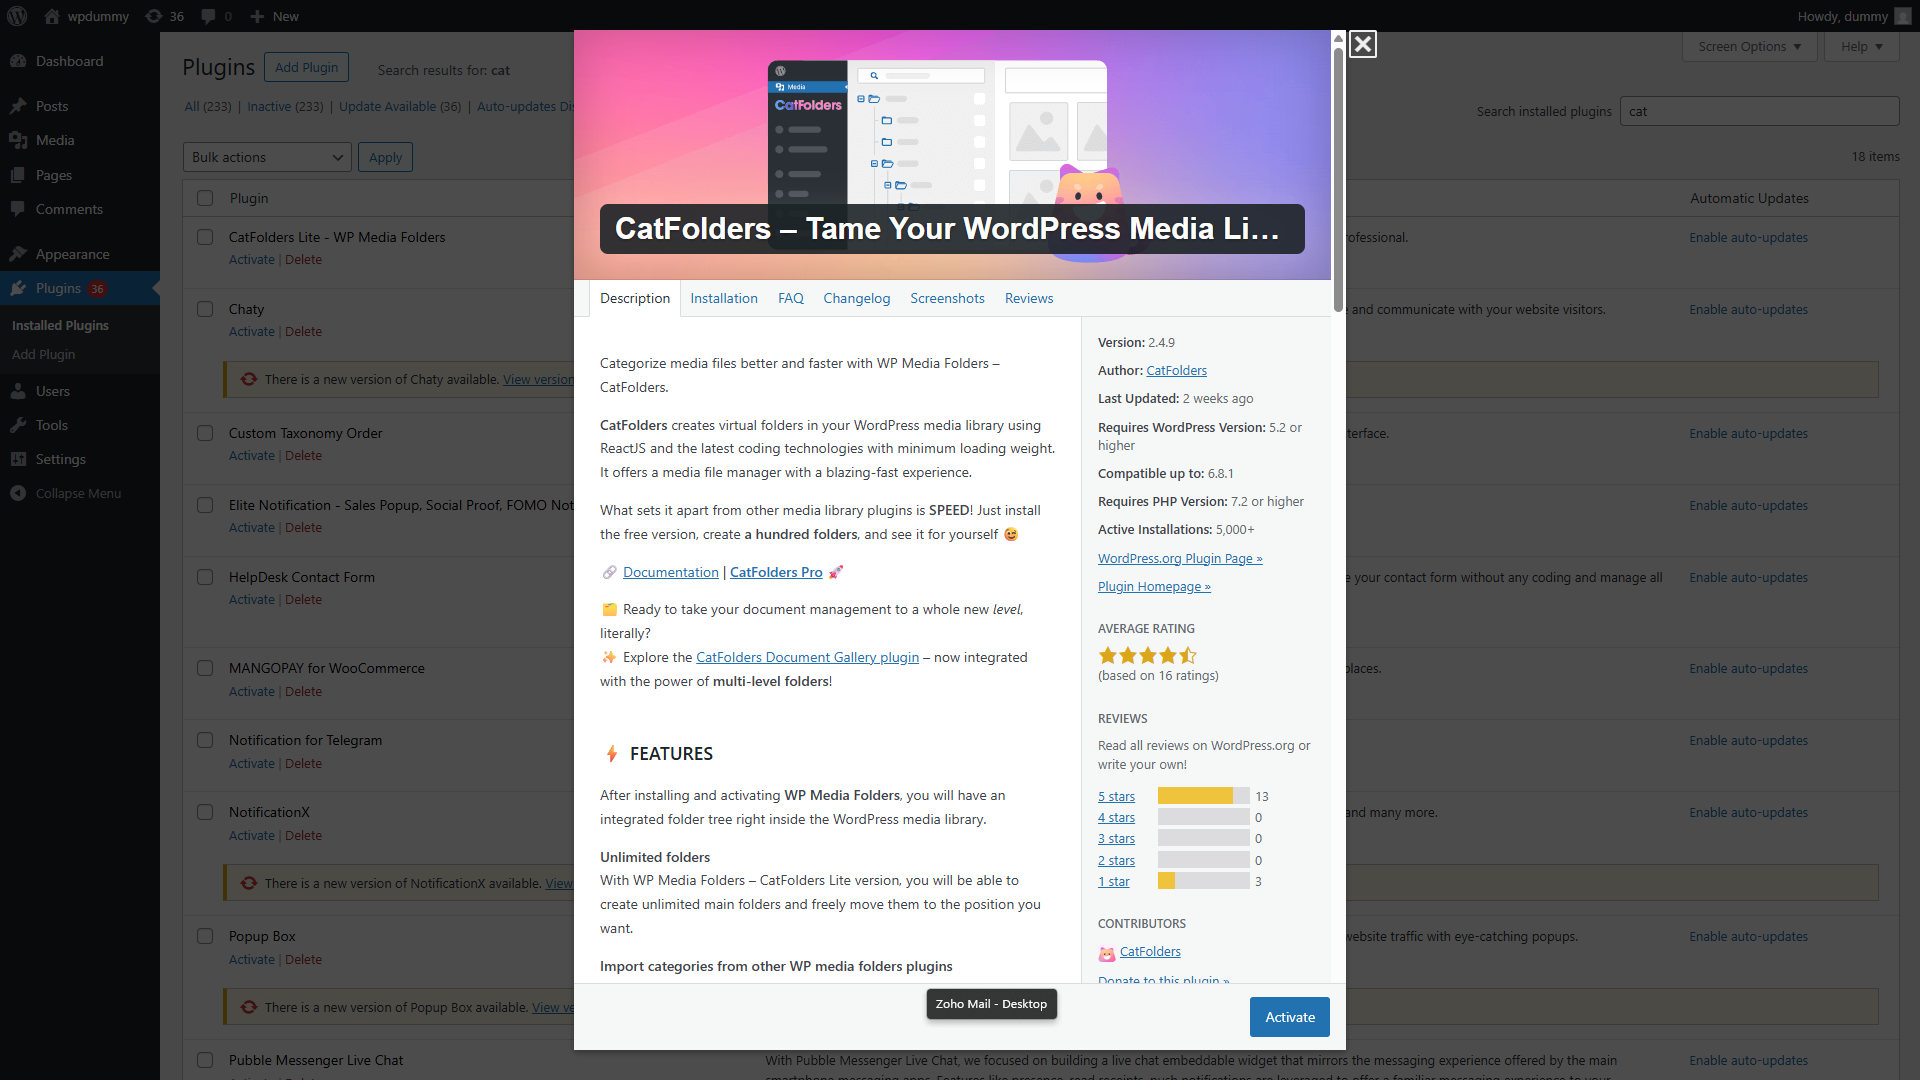The width and height of the screenshot is (1920, 1080).
Task: Open the comments bubble in admin bar
Action: coord(208,16)
